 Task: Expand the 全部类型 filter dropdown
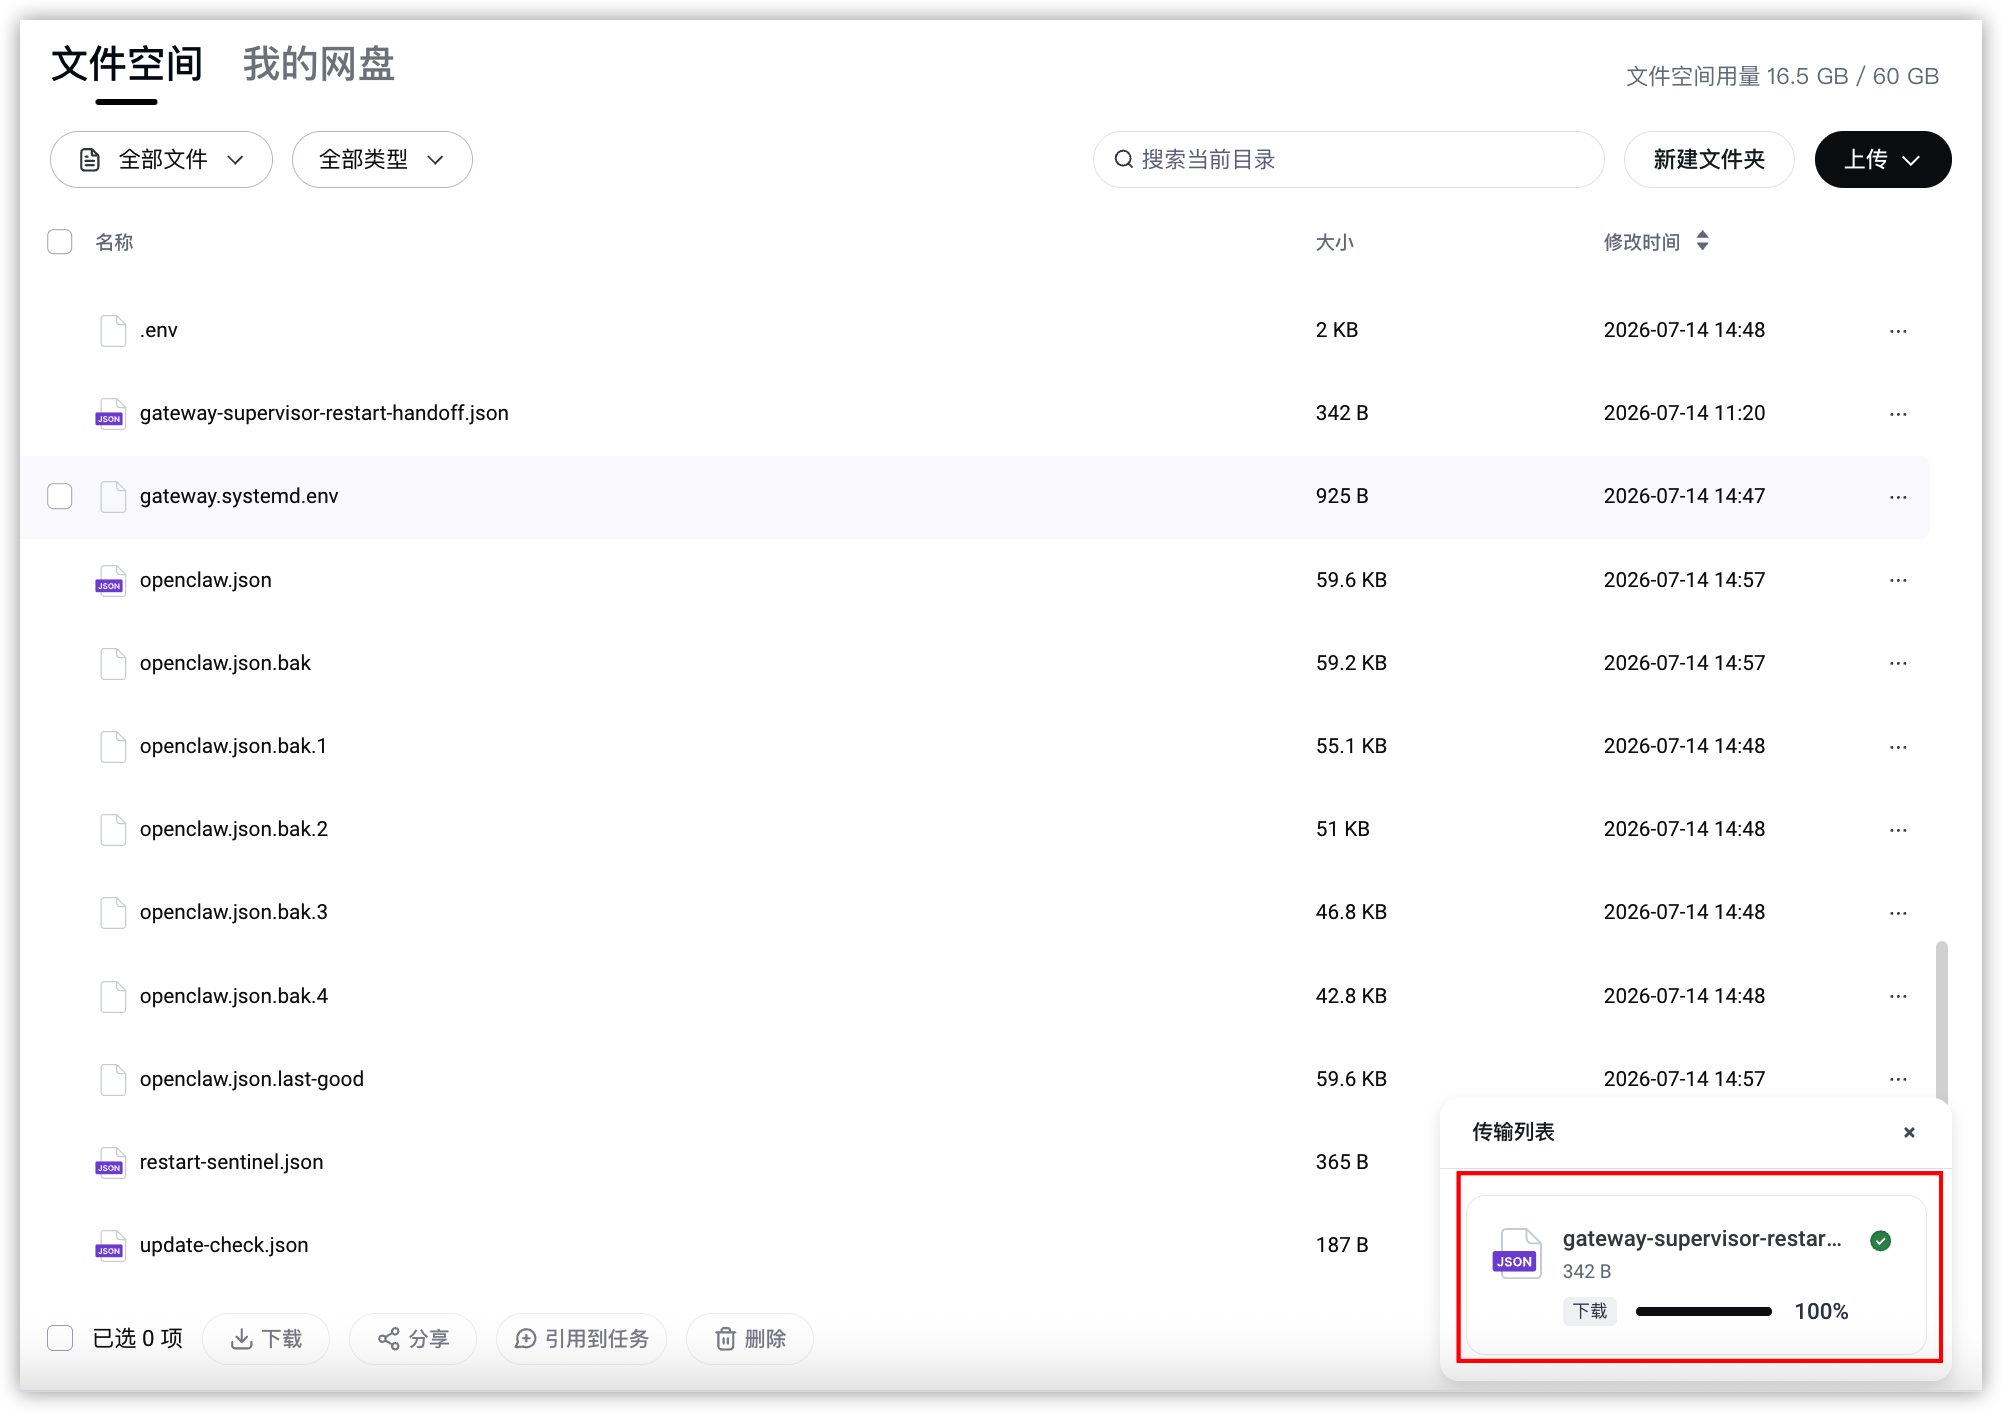[382, 160]
